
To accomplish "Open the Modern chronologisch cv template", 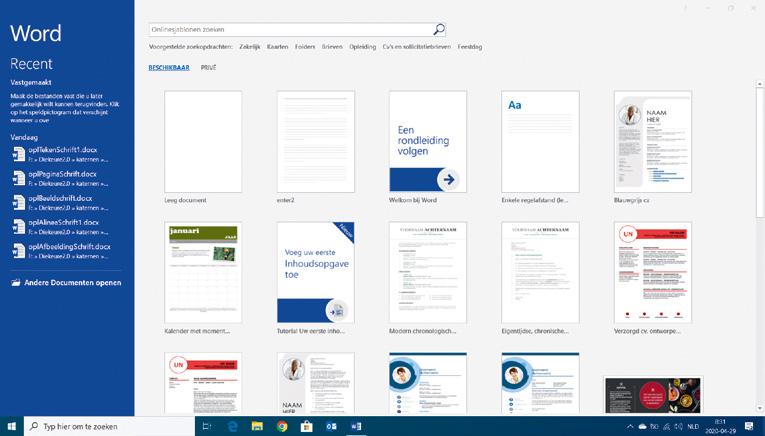I will (x=428, y=272).
